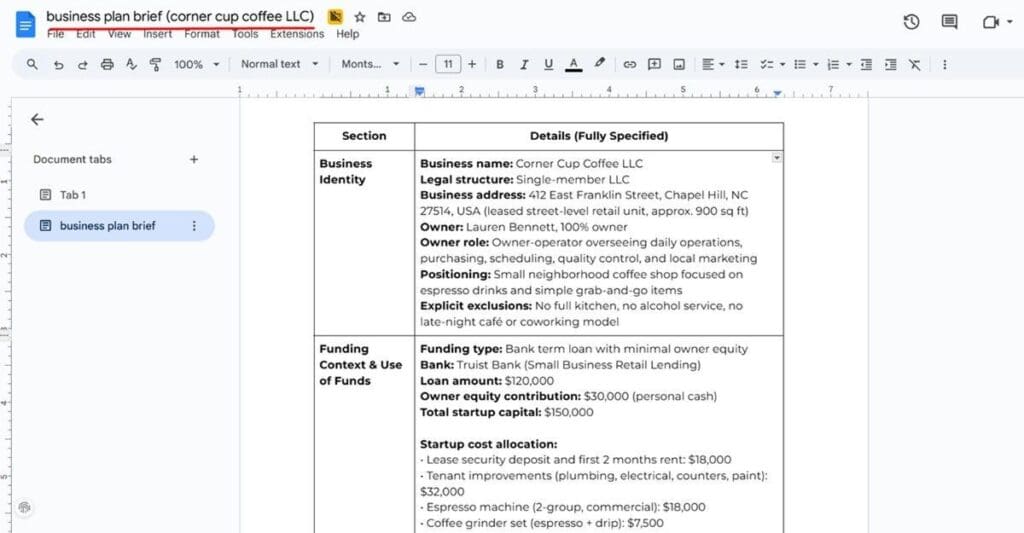
Task: Expand the font family dropdown
Action: (369, 64)
